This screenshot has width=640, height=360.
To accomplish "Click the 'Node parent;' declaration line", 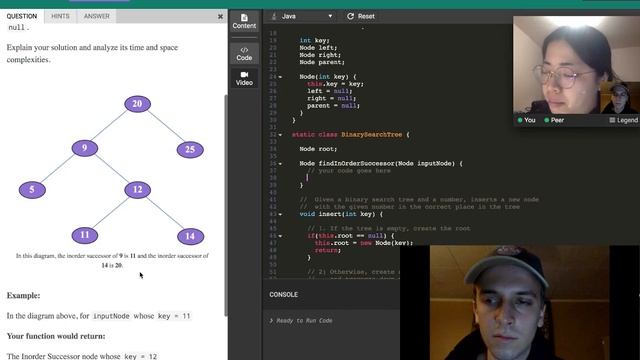I will point(322,62).
